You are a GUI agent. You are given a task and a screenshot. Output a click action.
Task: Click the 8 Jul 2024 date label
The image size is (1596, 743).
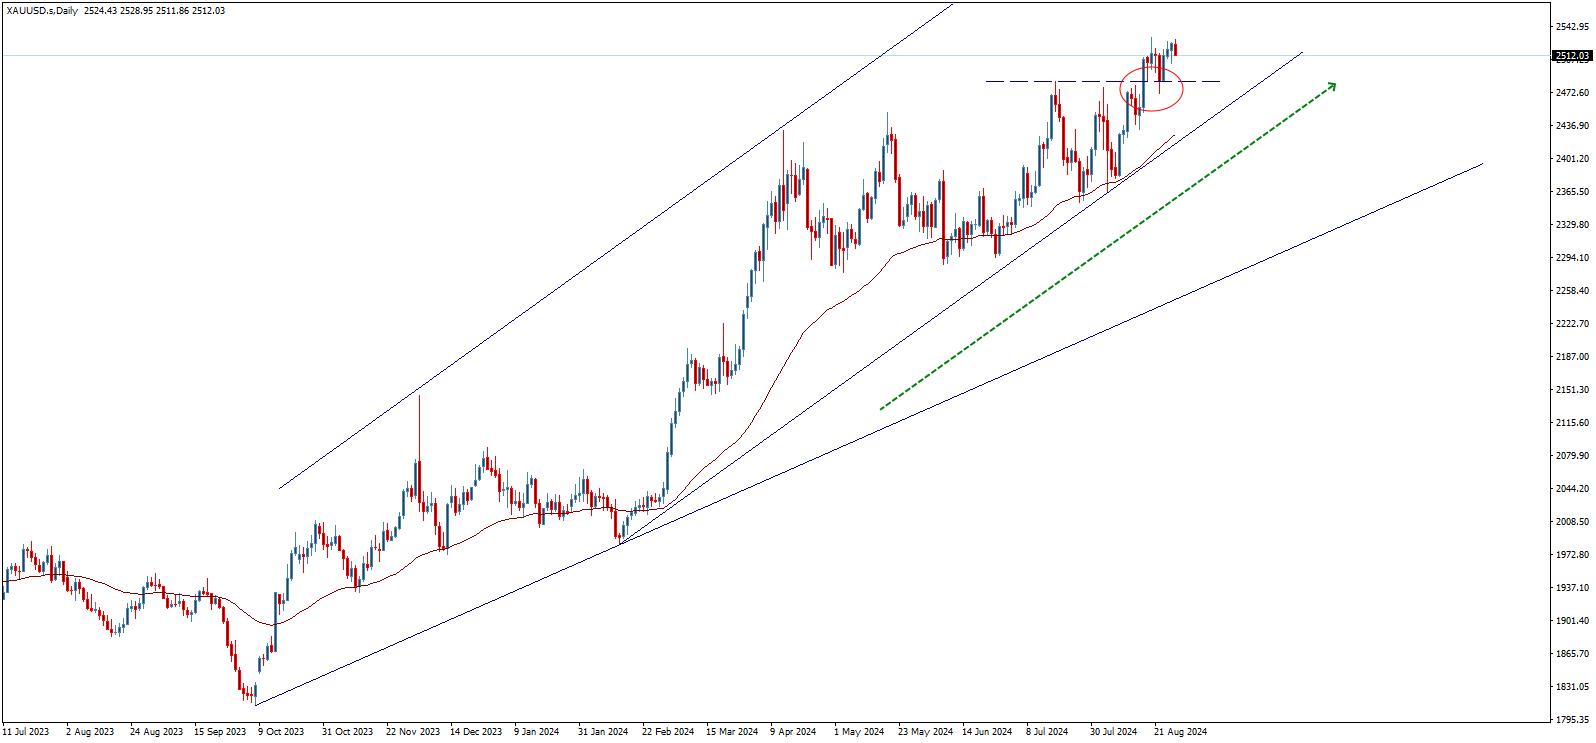tap(1047, 732)
